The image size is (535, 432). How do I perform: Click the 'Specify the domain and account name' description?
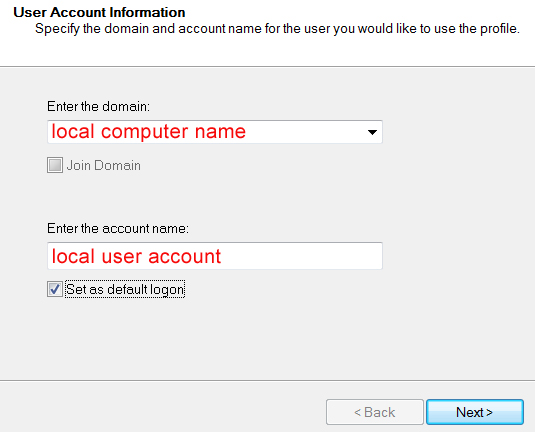[x=277, y=29]
